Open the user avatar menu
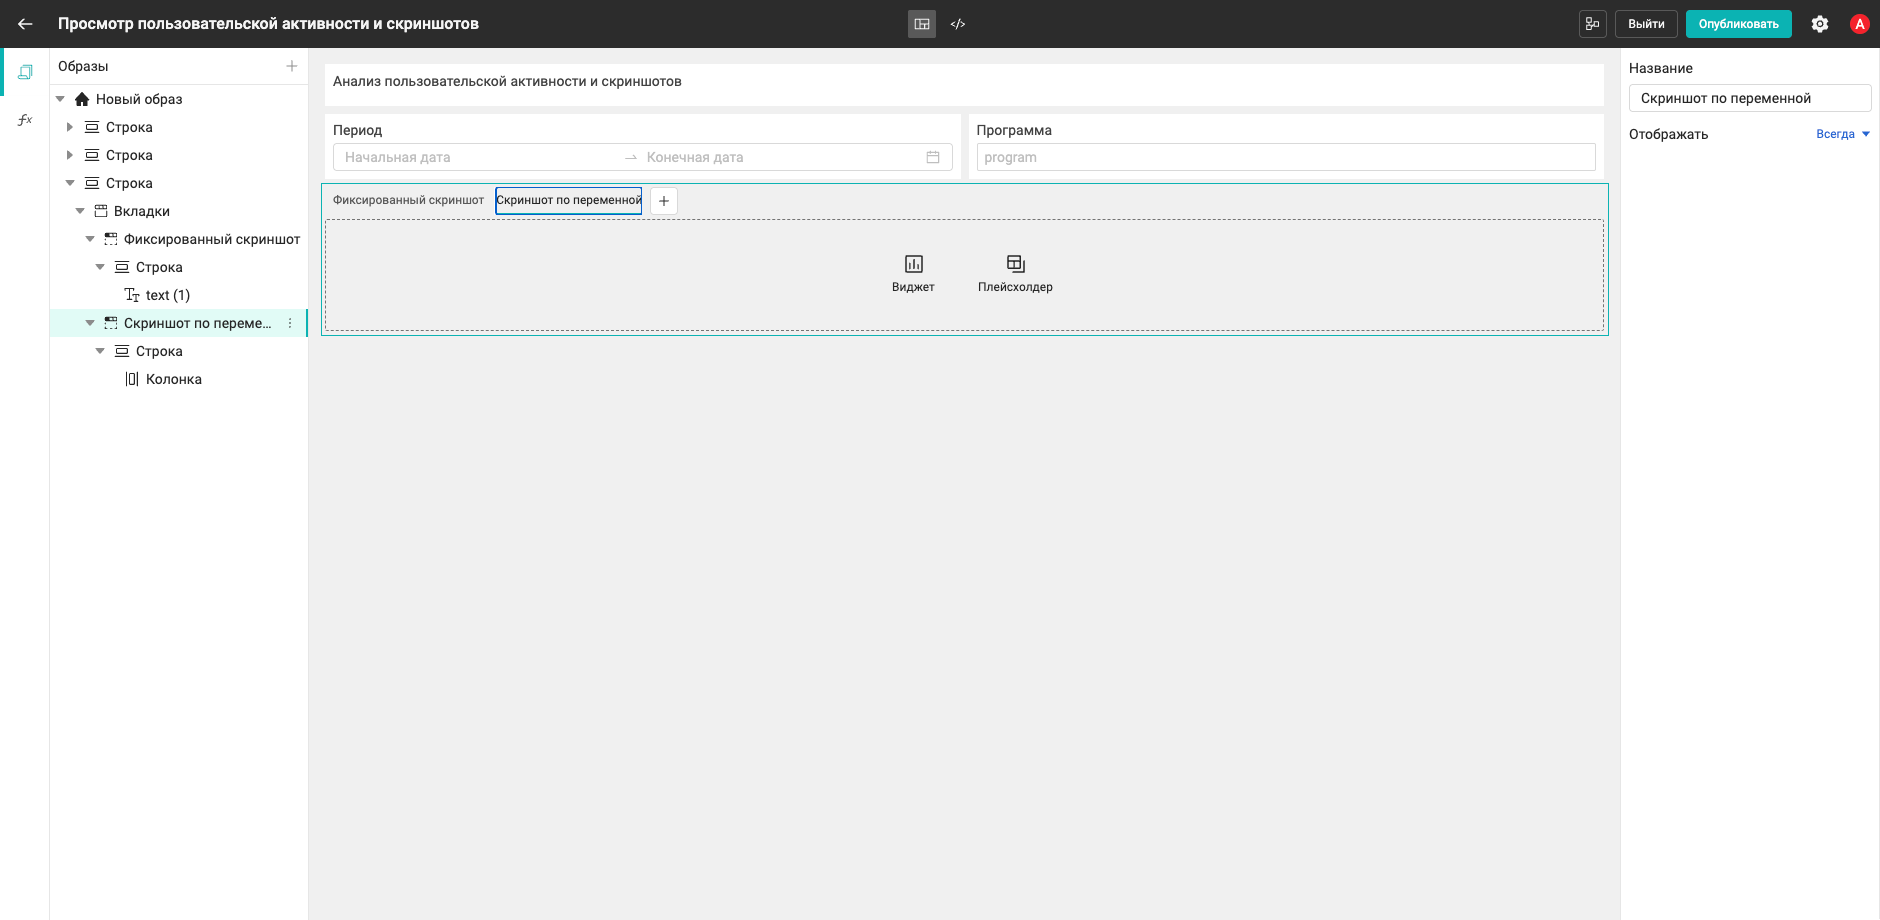Image resolution: width=1880 pixels, height=920 pixels. 1860,24
